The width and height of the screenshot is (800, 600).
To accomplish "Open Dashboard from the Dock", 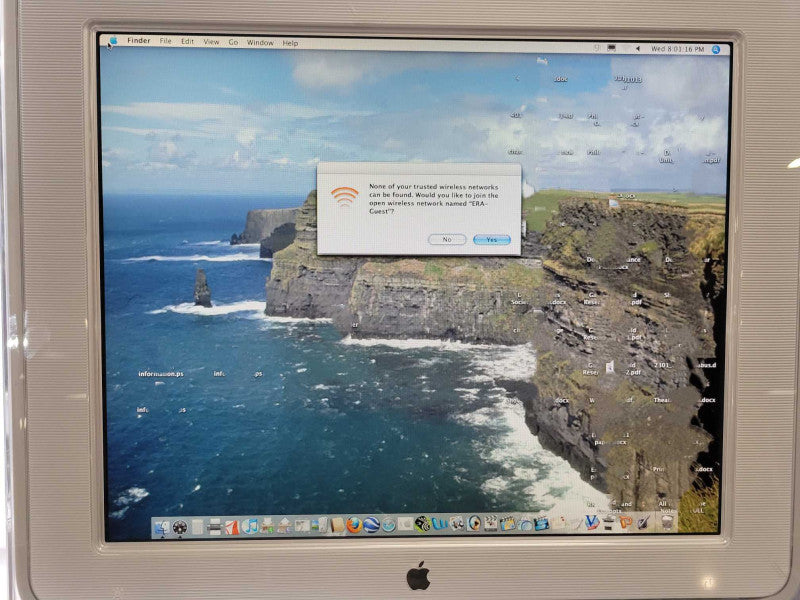I will (x=180, y=527).
